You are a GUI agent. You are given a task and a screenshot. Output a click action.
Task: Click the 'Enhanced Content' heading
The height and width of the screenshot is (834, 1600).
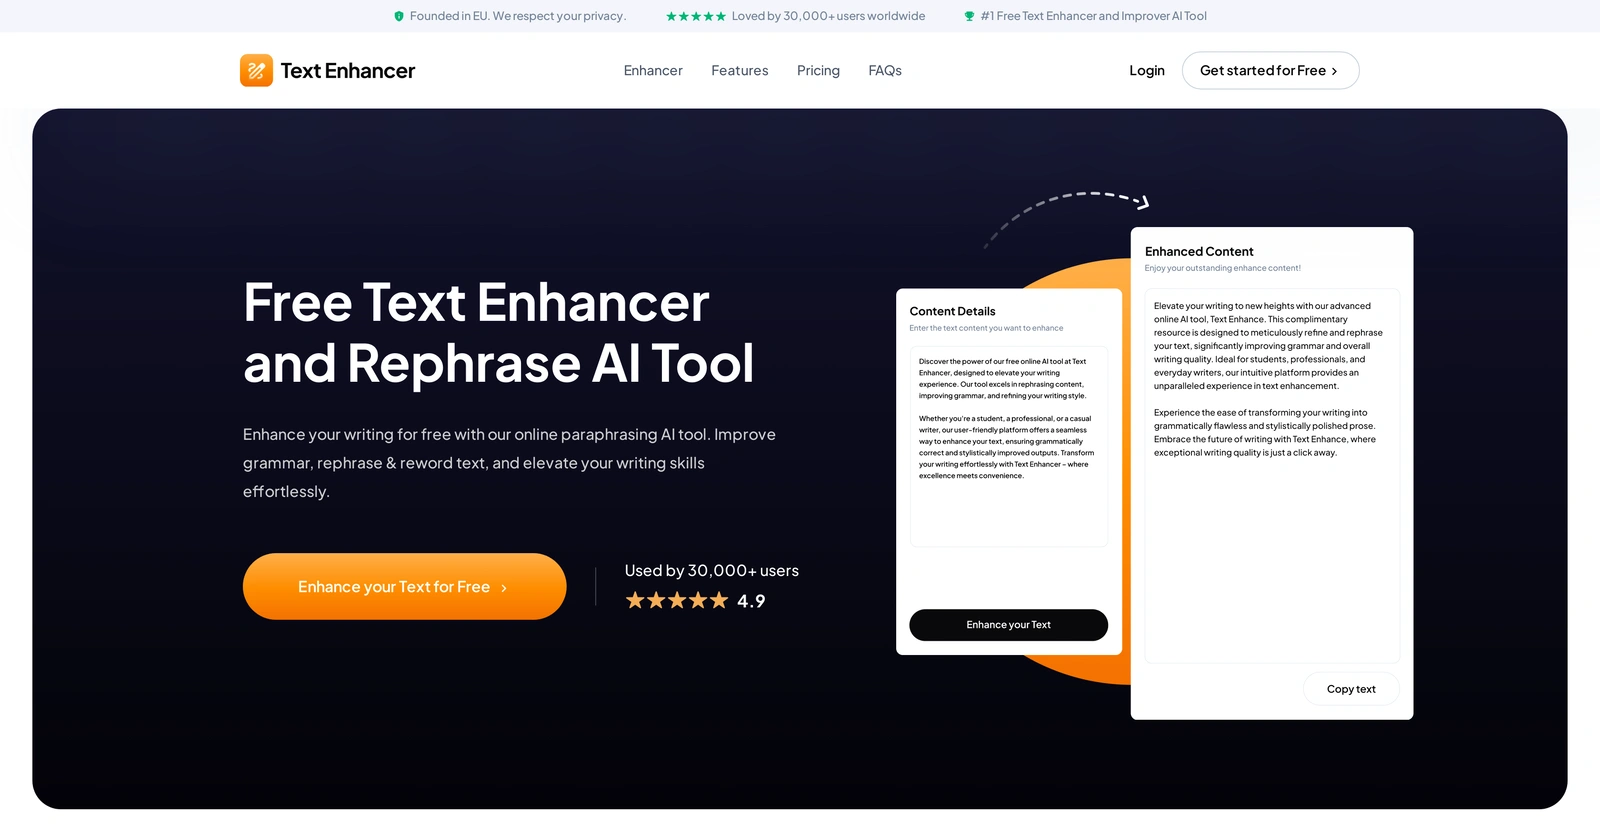1199,251
